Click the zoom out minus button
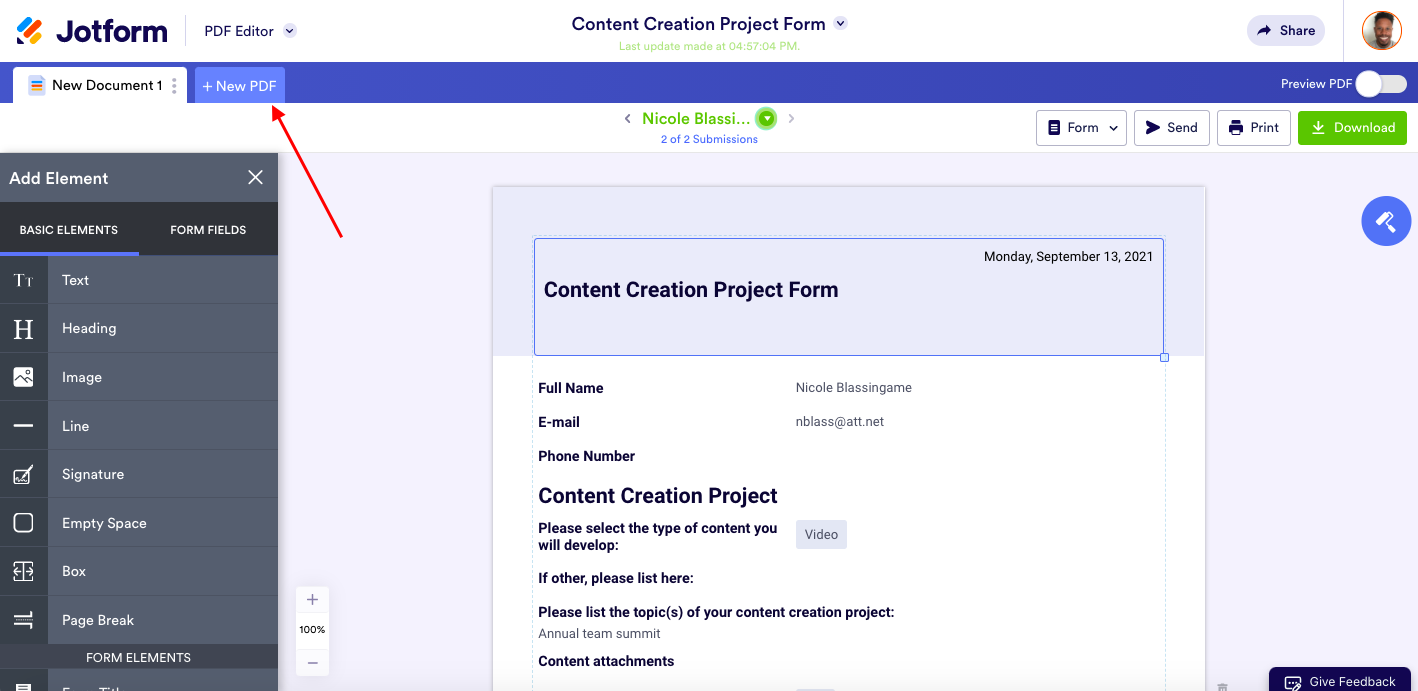The height and width of the screenshot is (691, 1418). click(x=312, y=662)
